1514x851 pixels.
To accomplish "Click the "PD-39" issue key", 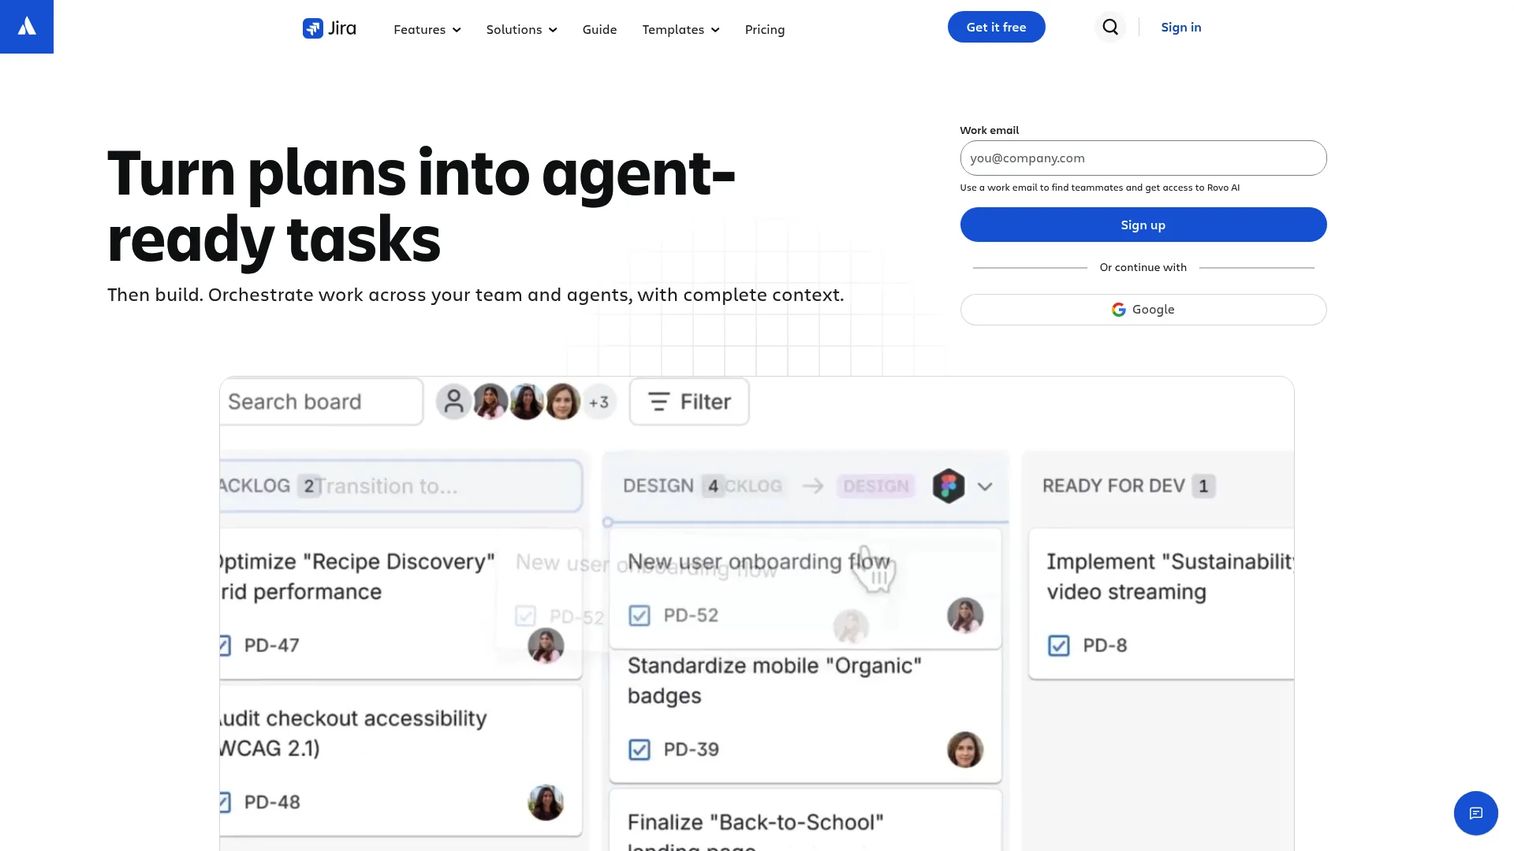I will 691,749.
